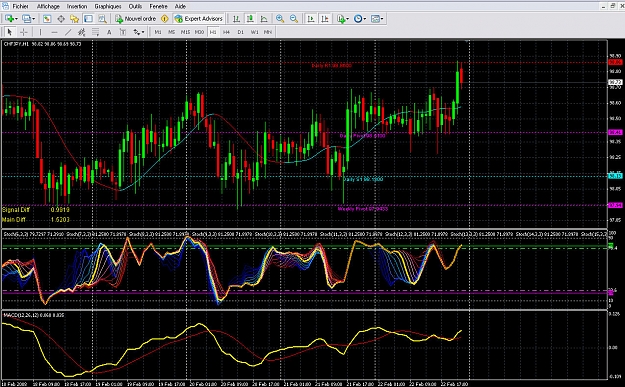Open the Navigator star folder icon
The width and height of the screenshot is (625, 387).
[75, 19]
